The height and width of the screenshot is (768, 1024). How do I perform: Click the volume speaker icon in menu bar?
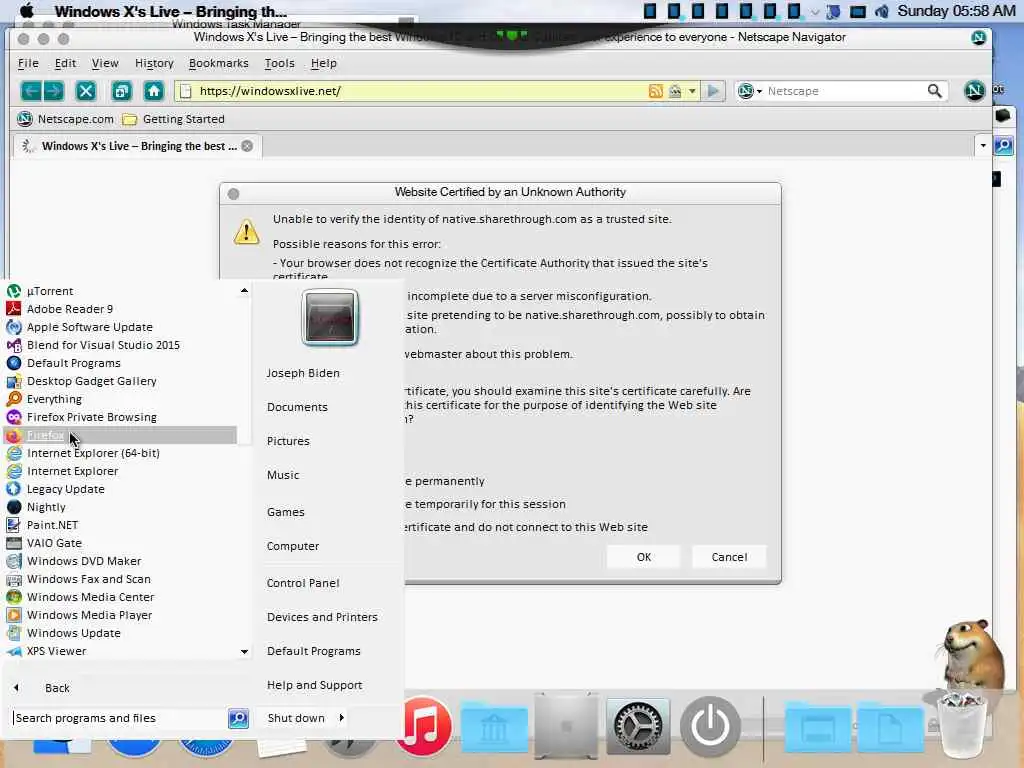click(882, 11)
